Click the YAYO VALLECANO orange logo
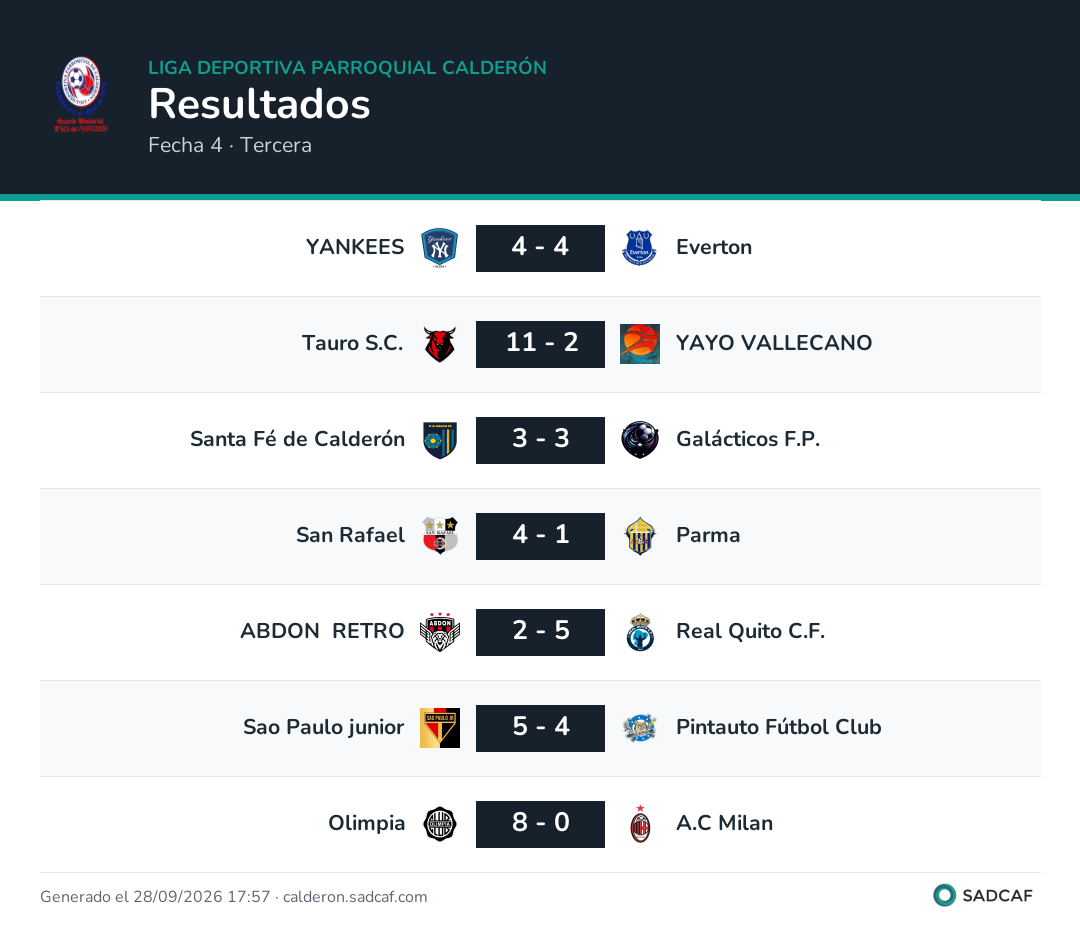The image size is (1080, 948). click(639, 344)
